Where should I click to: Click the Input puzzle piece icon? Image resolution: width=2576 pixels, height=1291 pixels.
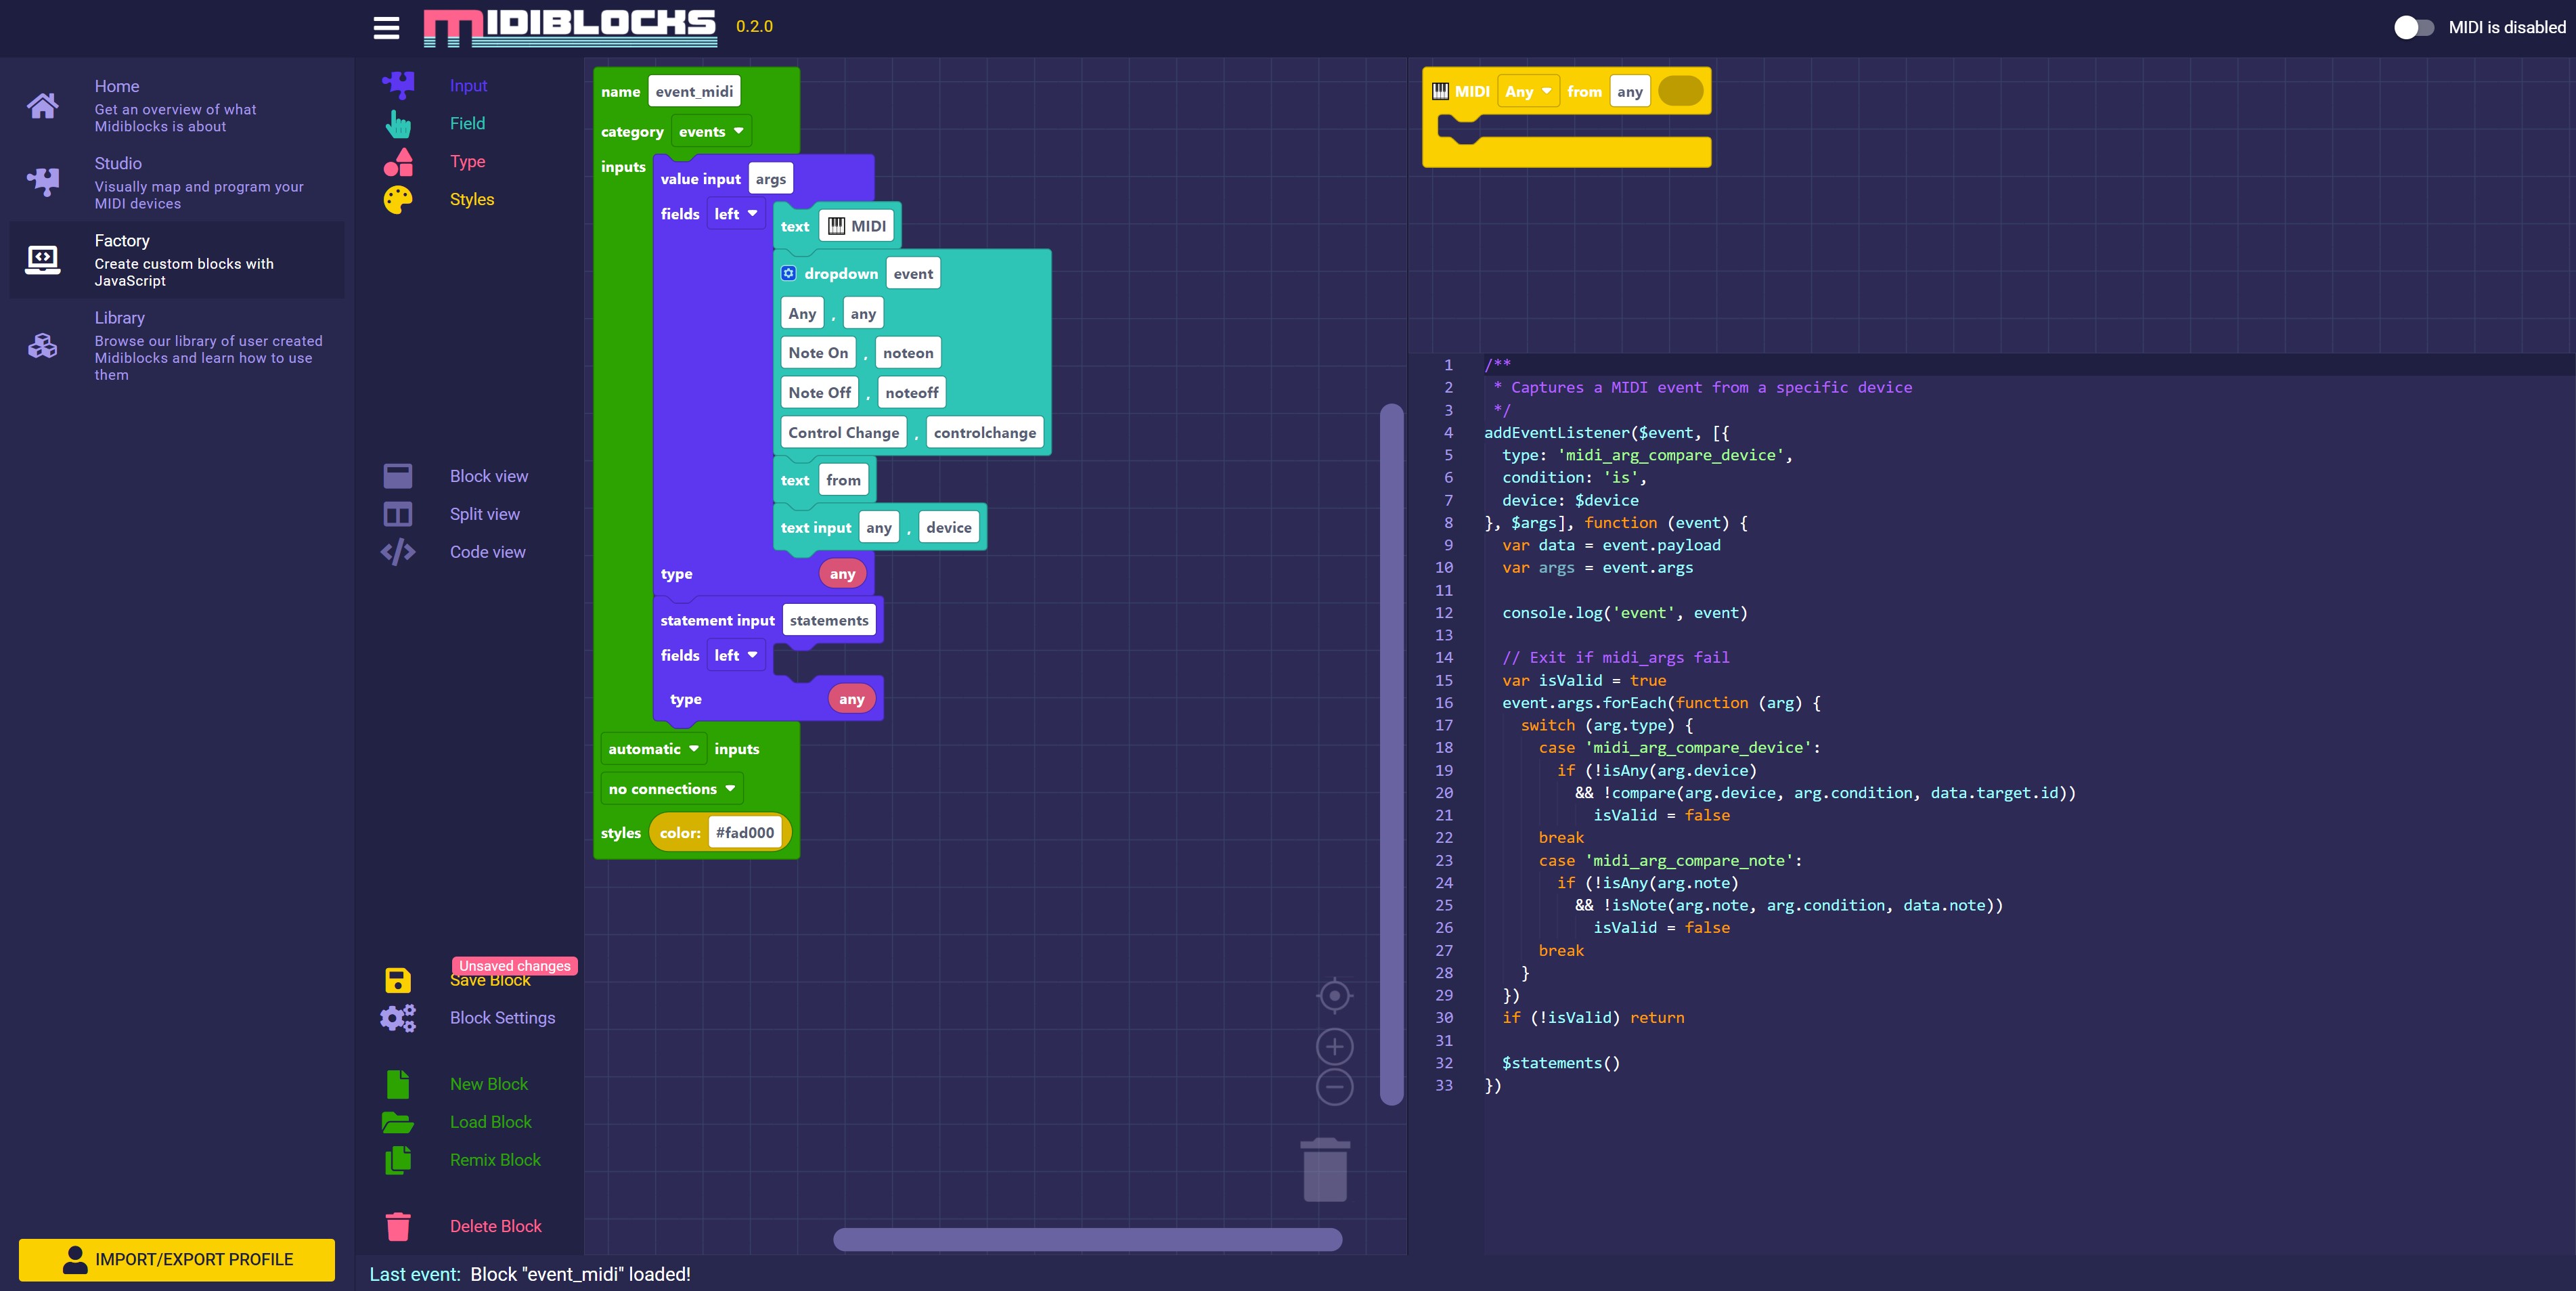pyautogui.click(x=398, y=86)
